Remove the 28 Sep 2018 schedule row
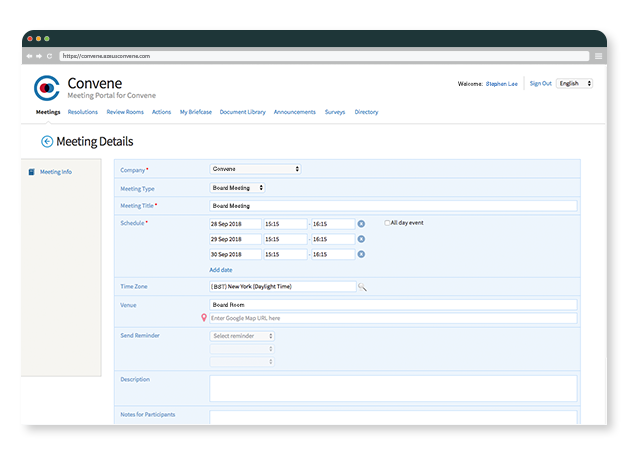Image resolution: width=630 pixels, height=470 pixels. [x=361, y=224]
